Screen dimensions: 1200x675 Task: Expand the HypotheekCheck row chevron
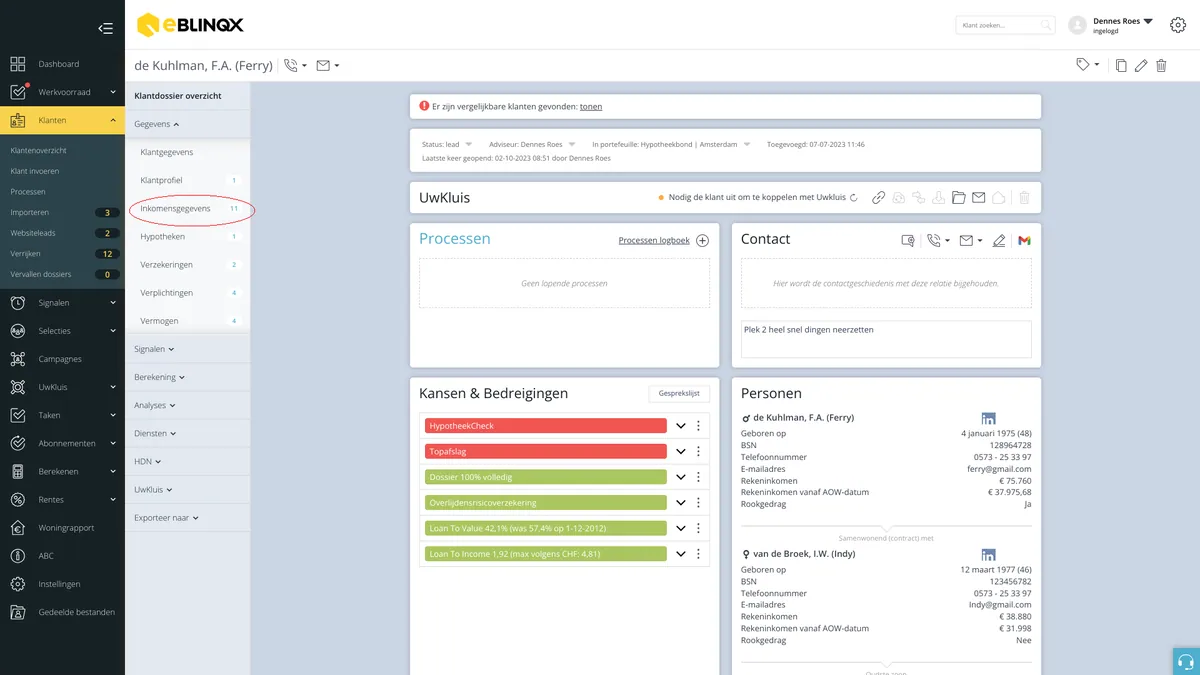[681, 426]
